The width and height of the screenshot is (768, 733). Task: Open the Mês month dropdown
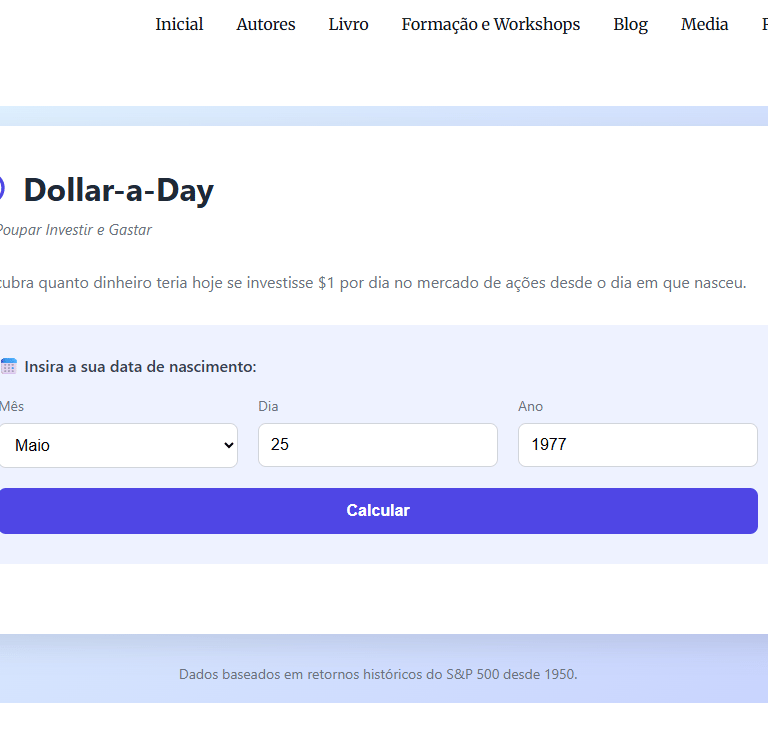[x=118, y=445]
